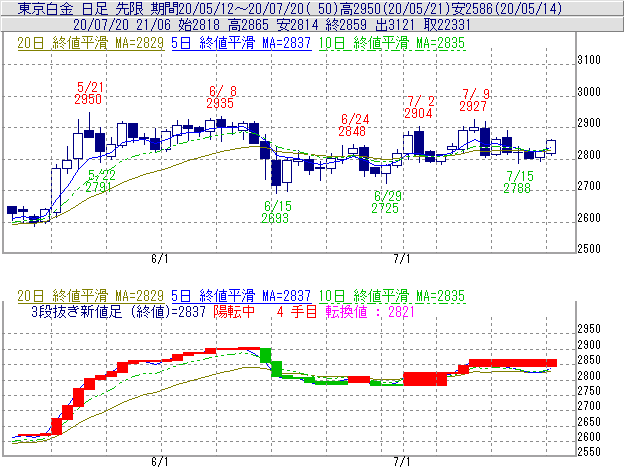
Task: Click the open interest 取22331
Action: [447, 25]
